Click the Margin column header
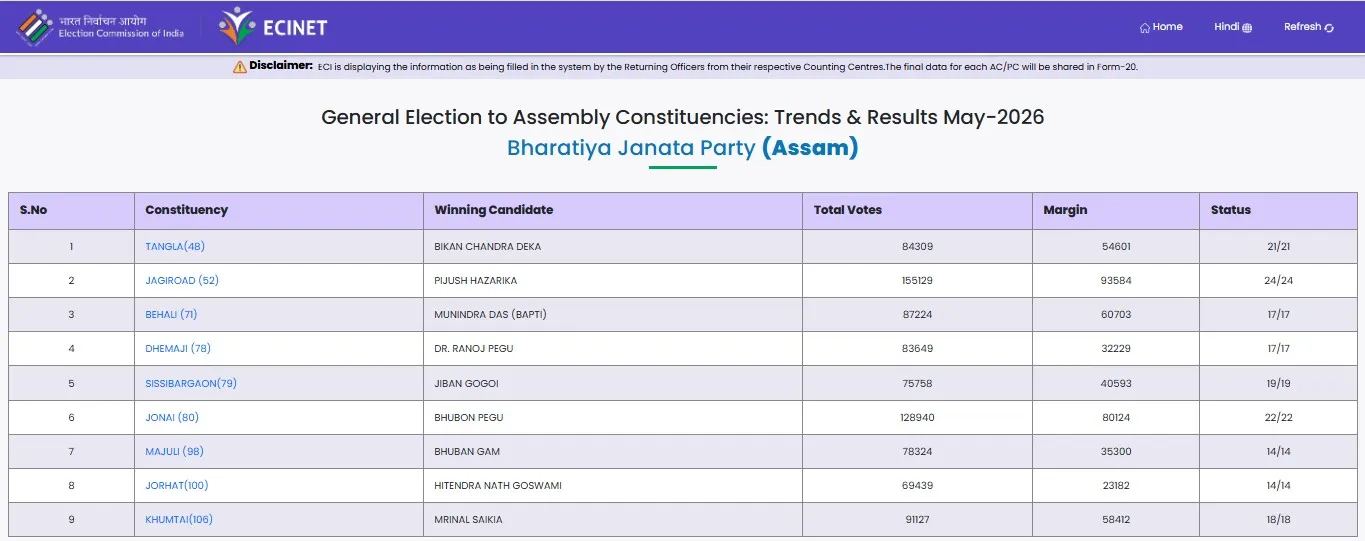Screen dimensions: 1365x541 pyautogui.click(x=1065, y=210)
